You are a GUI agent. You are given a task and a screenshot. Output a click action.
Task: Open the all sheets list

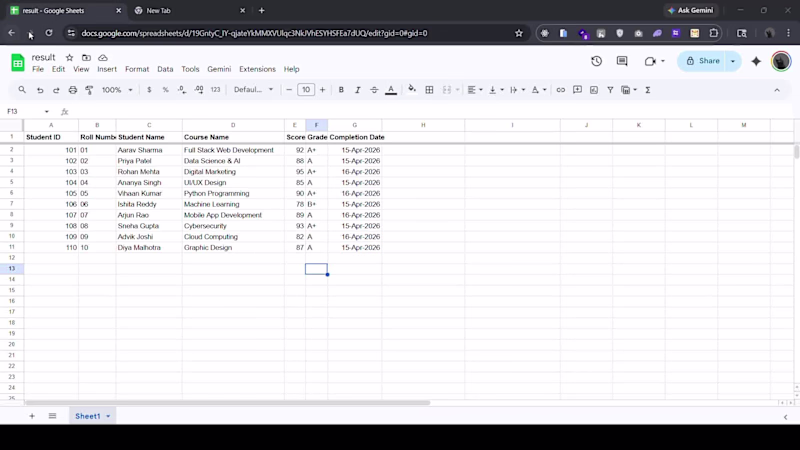pyautogui.click(x=52, y=416)
